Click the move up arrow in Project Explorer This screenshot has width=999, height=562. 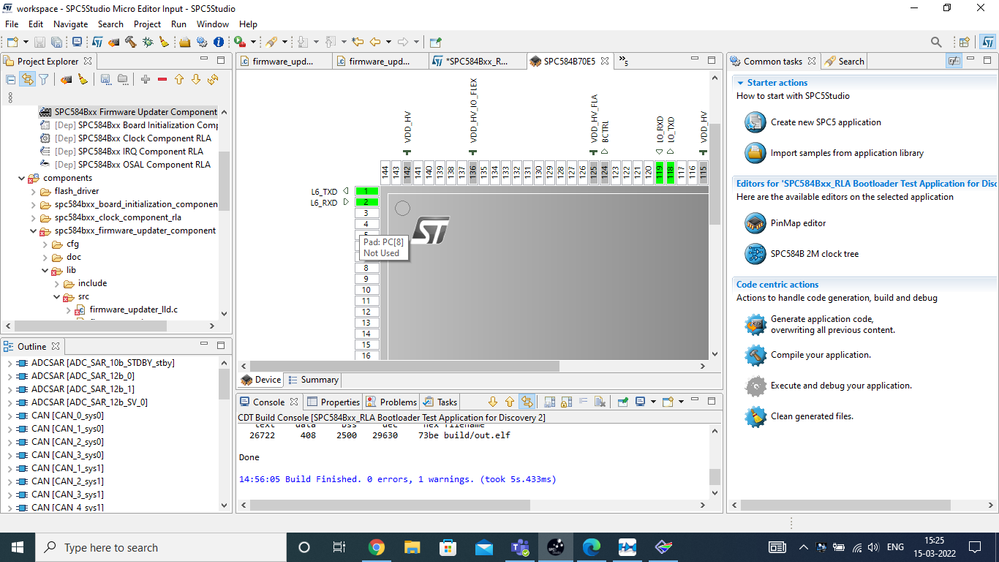pyautogui.click(x=179, y=80)
